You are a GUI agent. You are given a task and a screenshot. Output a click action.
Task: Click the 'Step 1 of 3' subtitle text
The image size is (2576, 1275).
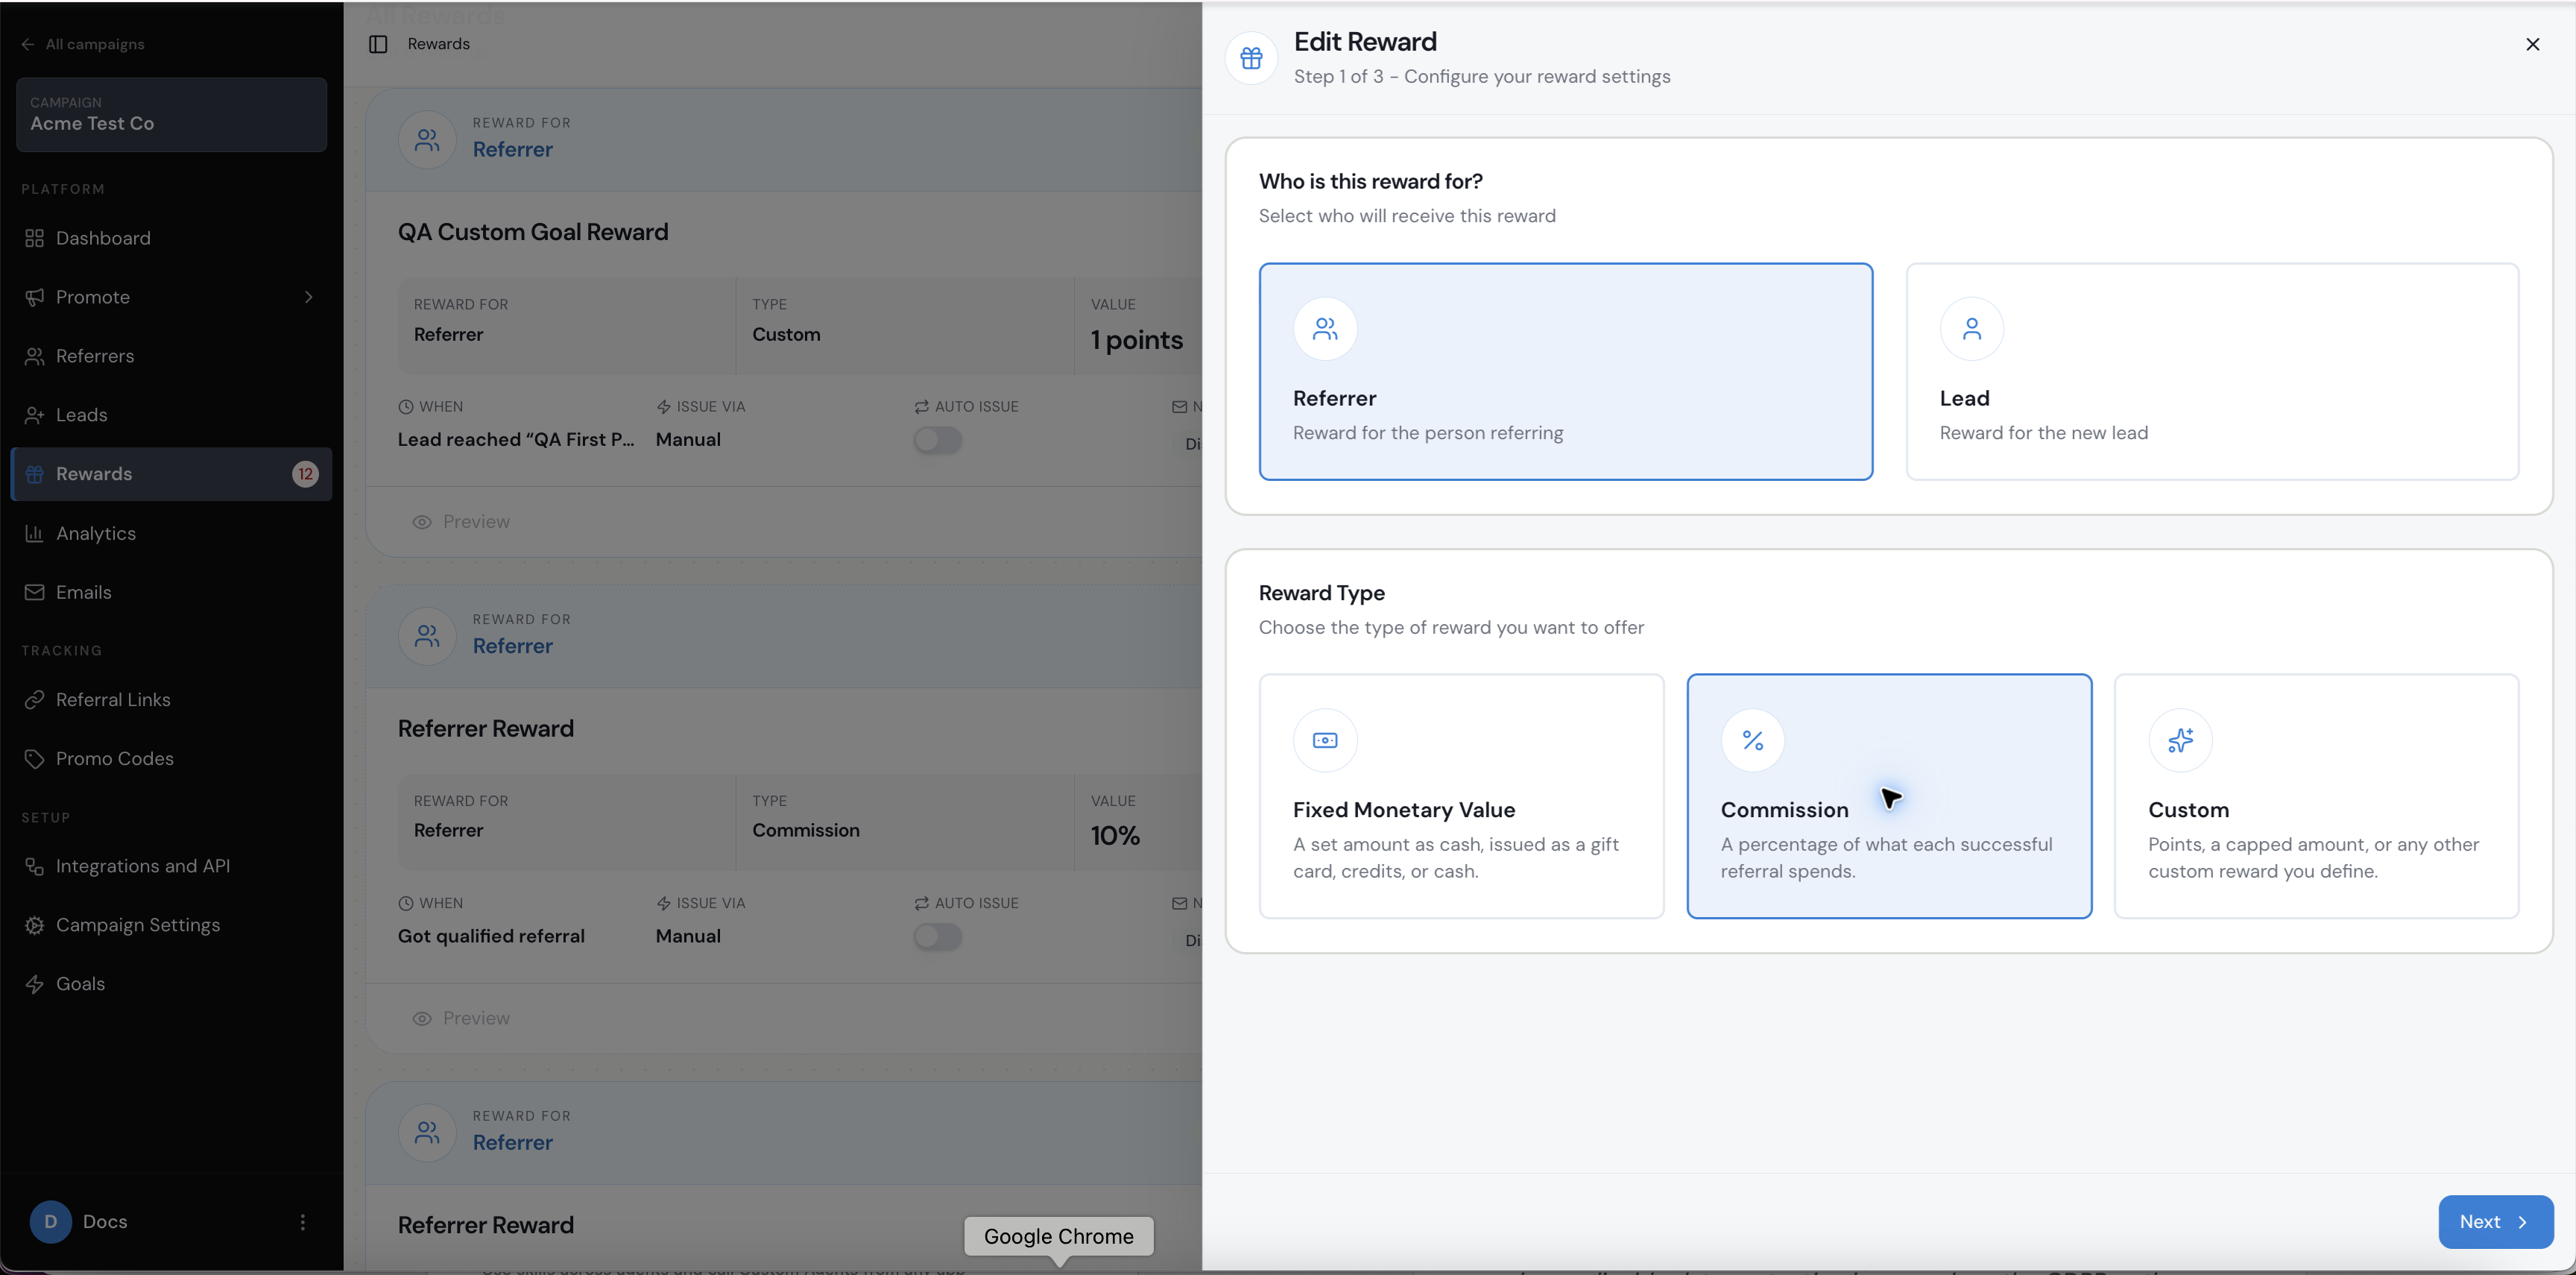pyautogui.click(x=1482, y=77)
